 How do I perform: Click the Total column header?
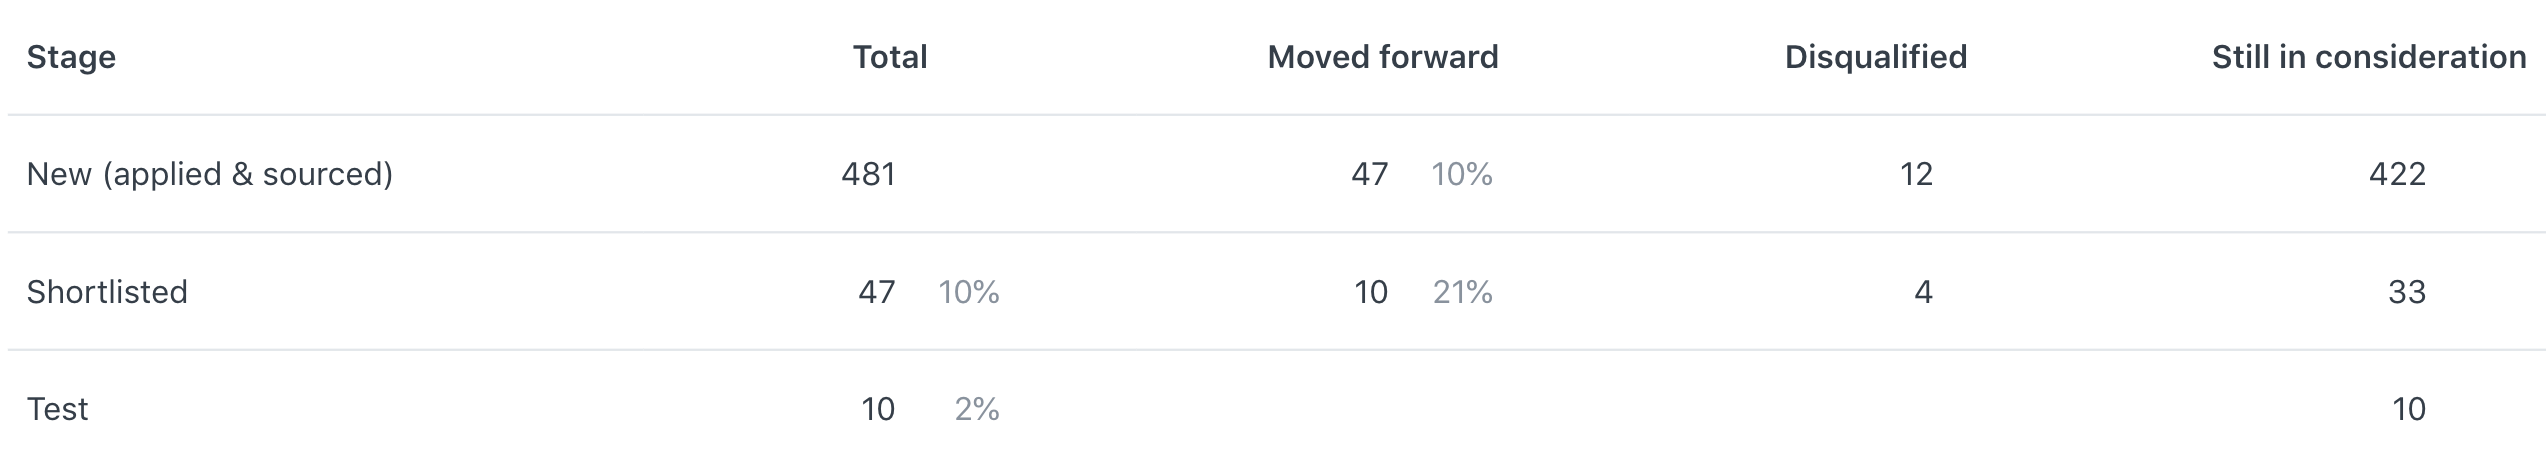point(890,57)
